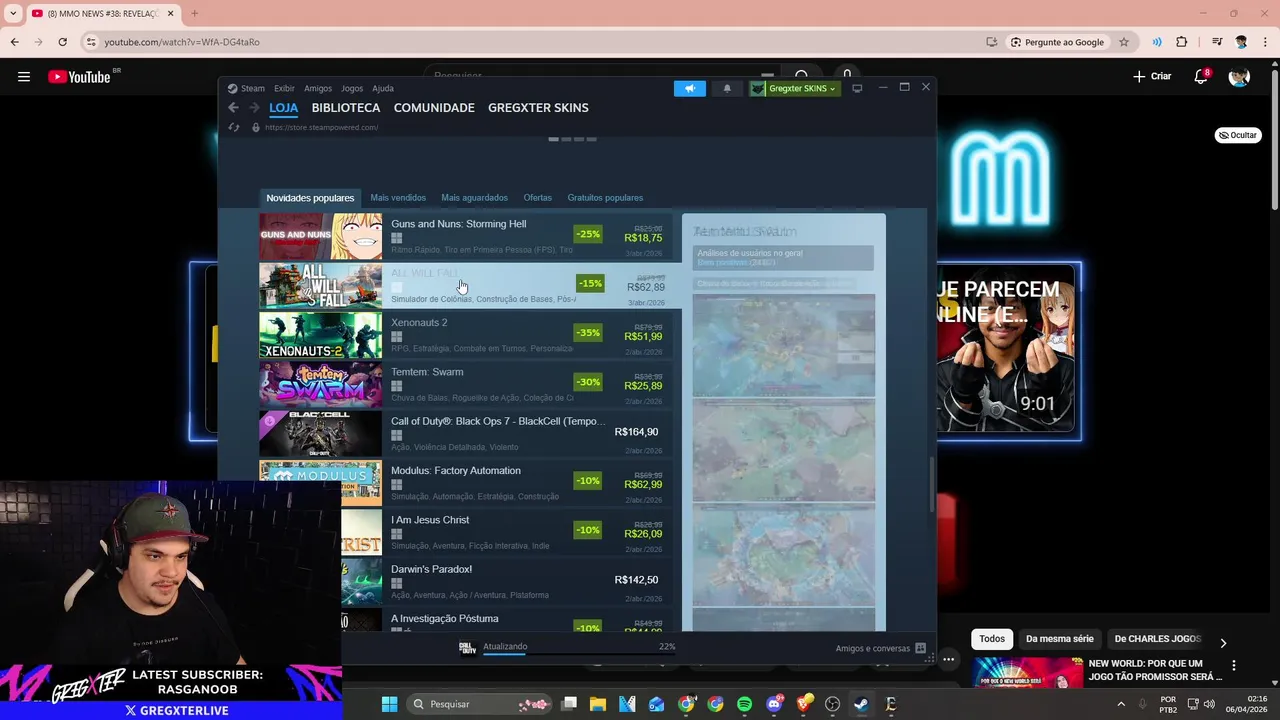
Task: Click the Steam store padlock icon
Action: tap(256, 127)
